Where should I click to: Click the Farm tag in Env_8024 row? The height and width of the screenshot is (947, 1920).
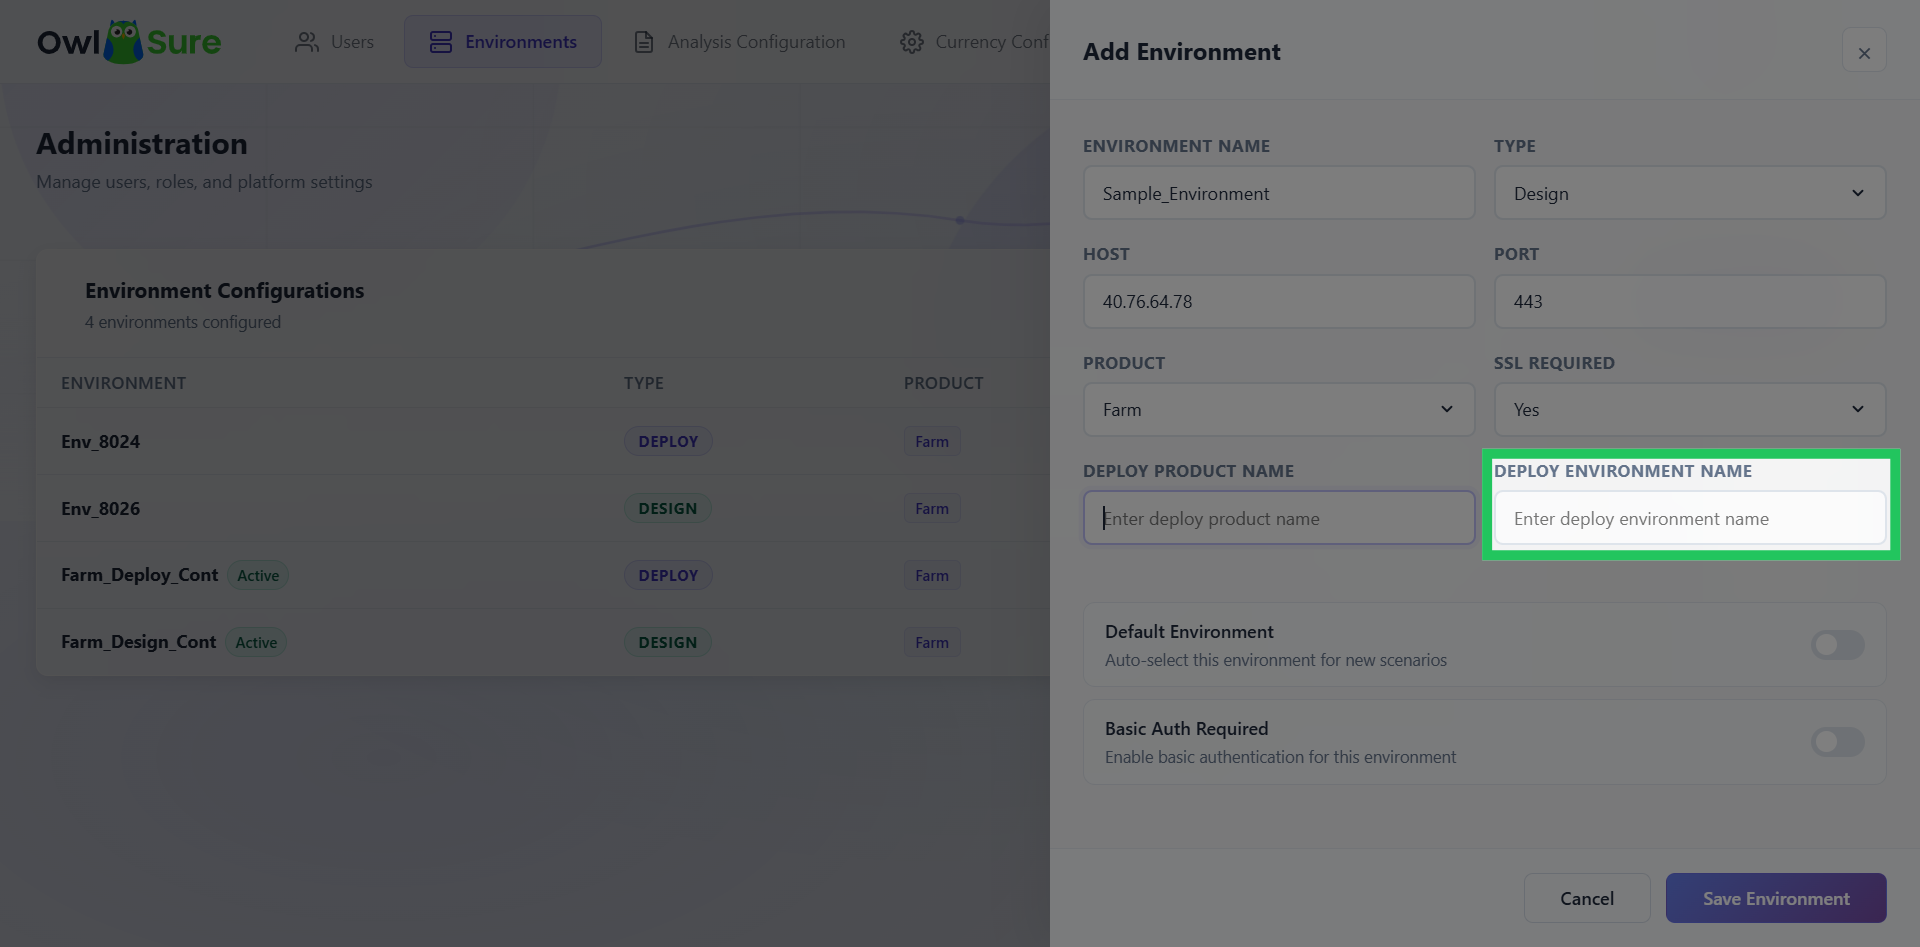932,441
